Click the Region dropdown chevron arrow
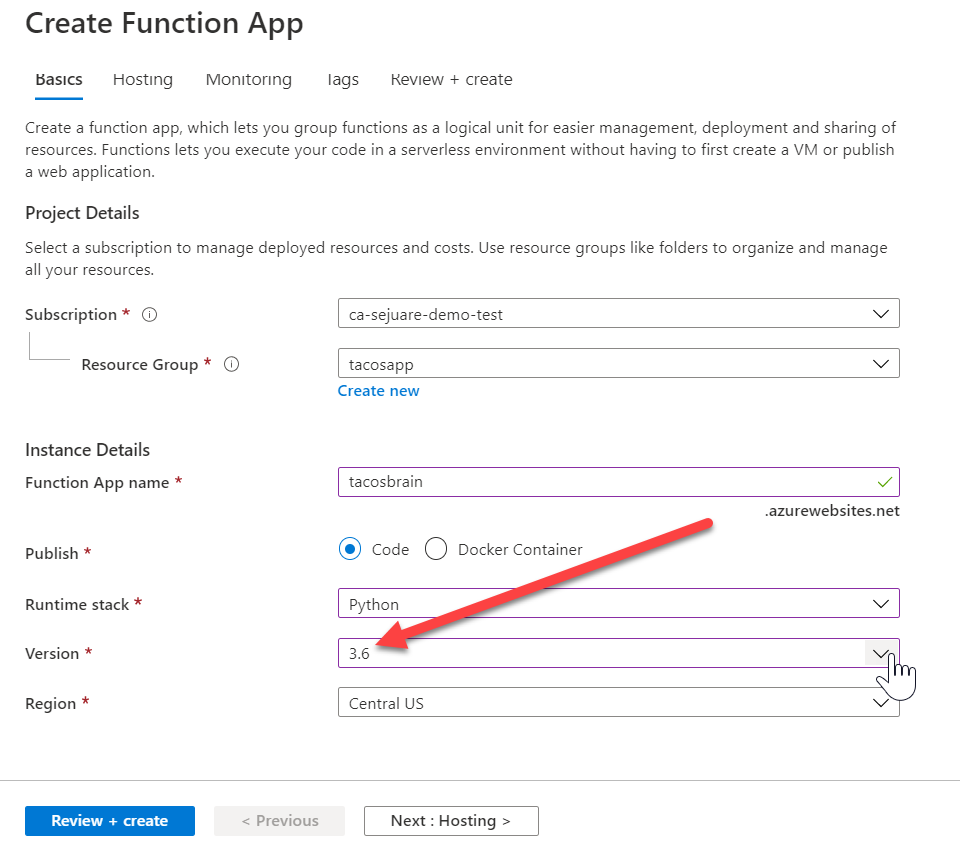Image resolution: width=960 pixels, height=847 pixels. coord(881,702)
